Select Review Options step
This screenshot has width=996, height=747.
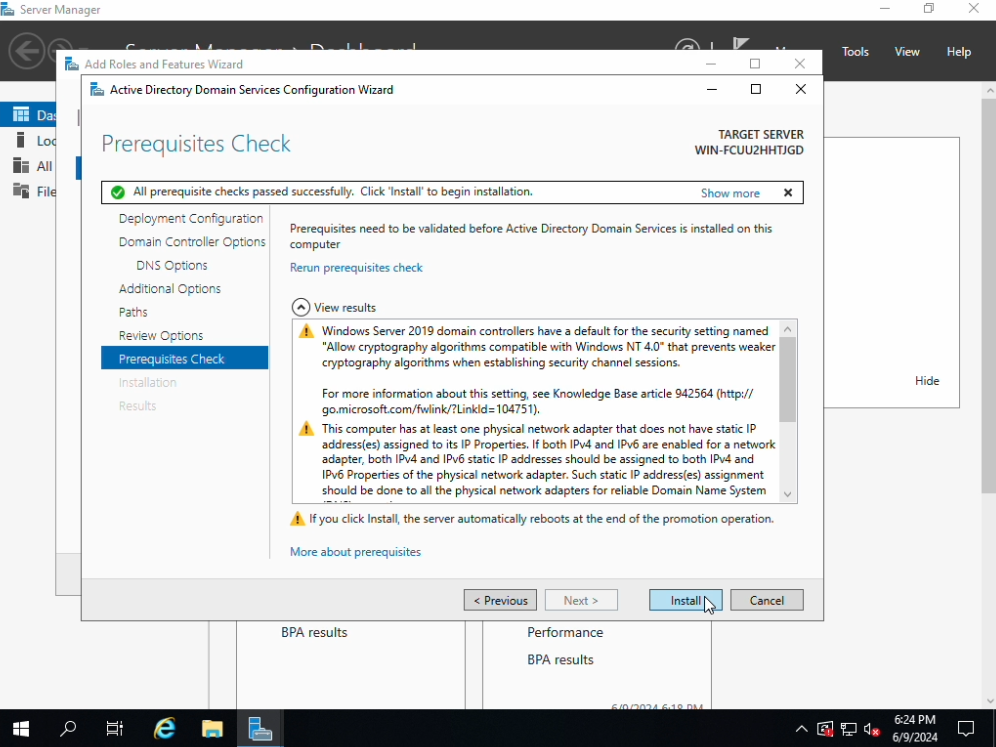pos(161,336)
